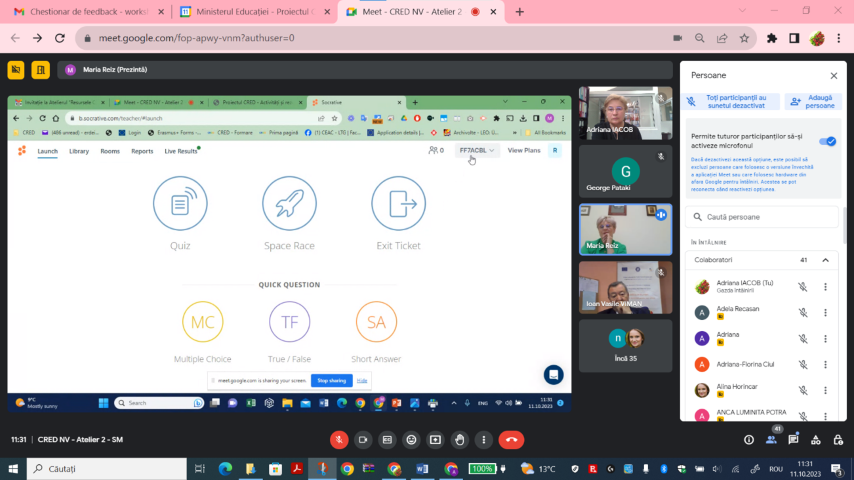Screen dimensions: 854x480
Task: Mute Adela Recasan's microphone
Action: [802, 312]
